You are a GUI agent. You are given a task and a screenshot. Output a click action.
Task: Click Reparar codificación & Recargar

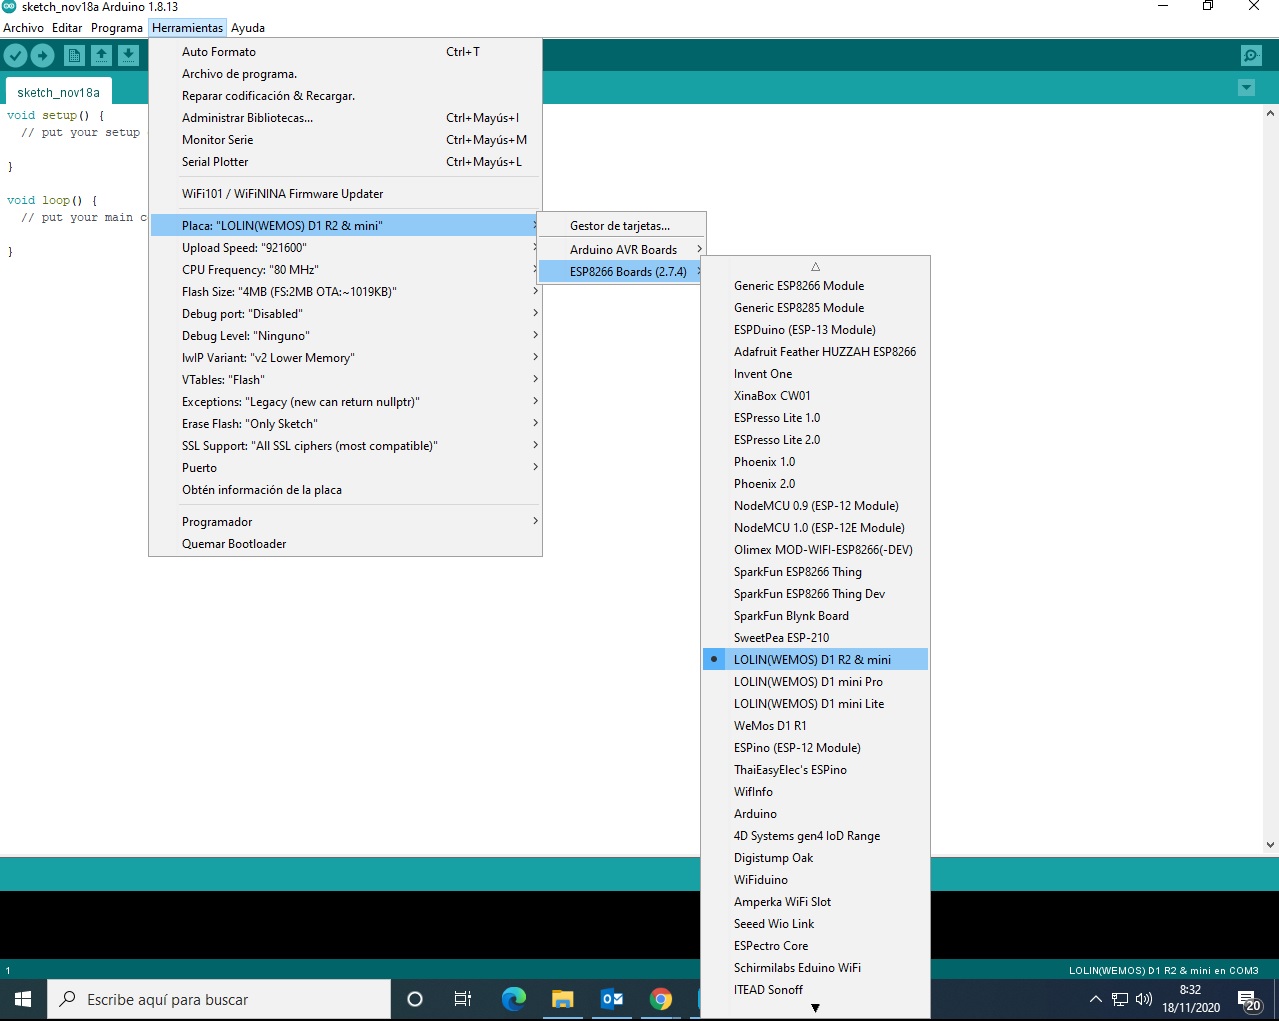point(346,96)
